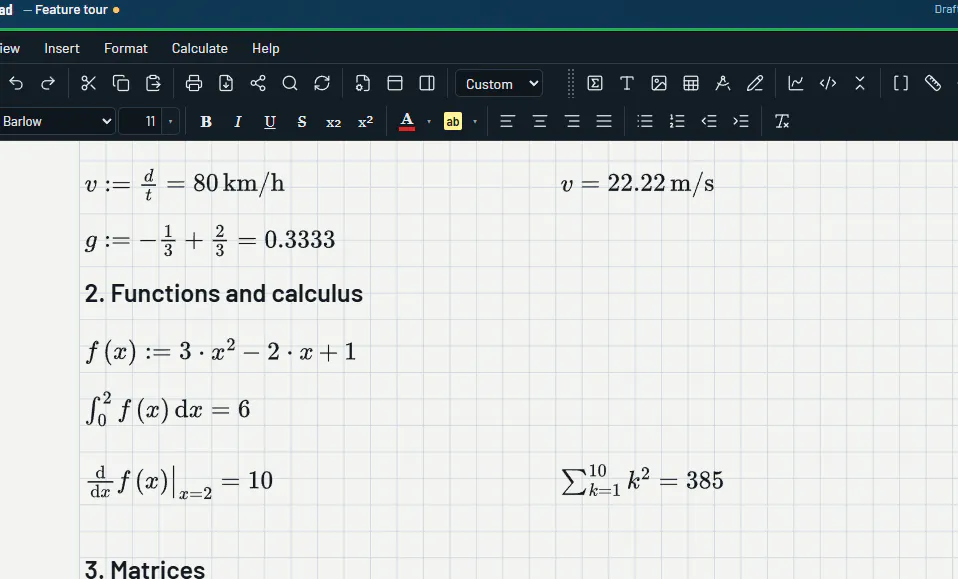Viewport: 958px width, 579px height.
Task: Increase paragraph indent
Action: tap(741, 122)
